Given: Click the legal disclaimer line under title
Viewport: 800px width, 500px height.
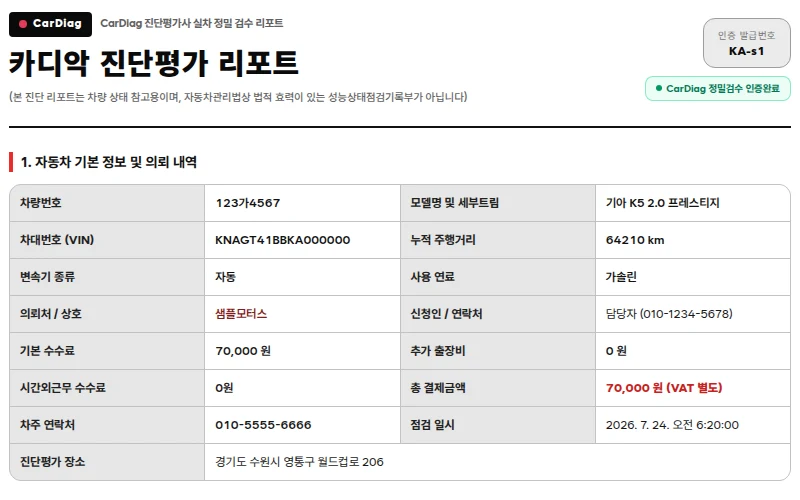Looking at the screenshot, I should point(238,97).
